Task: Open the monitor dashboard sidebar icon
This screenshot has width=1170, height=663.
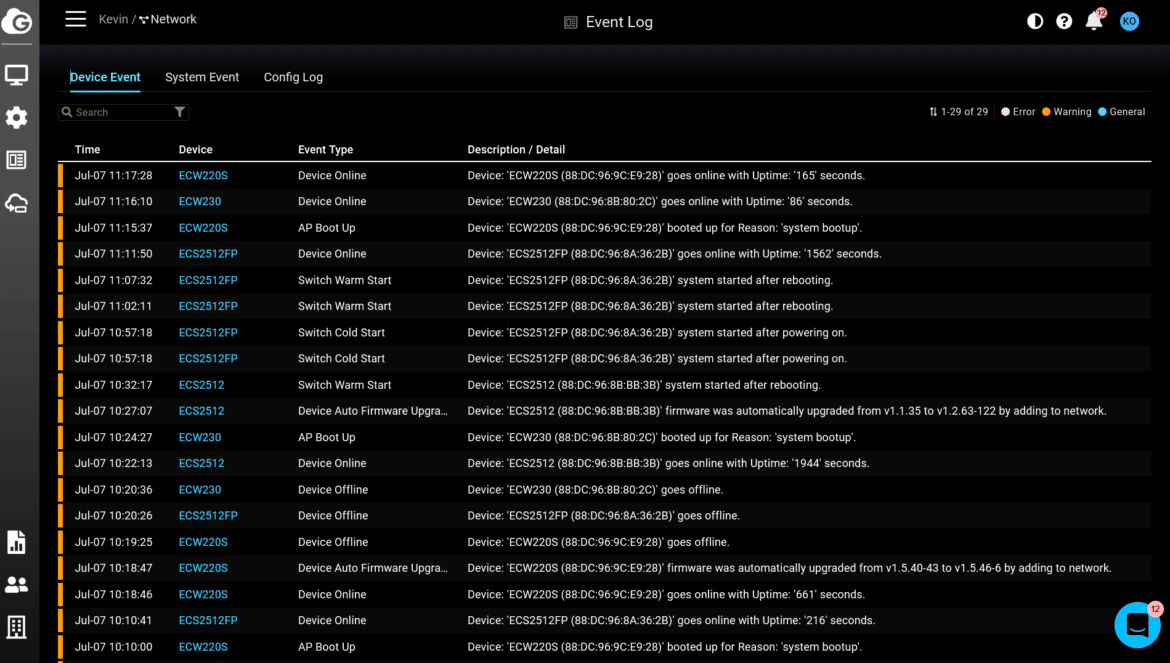Action: (16, 75)
